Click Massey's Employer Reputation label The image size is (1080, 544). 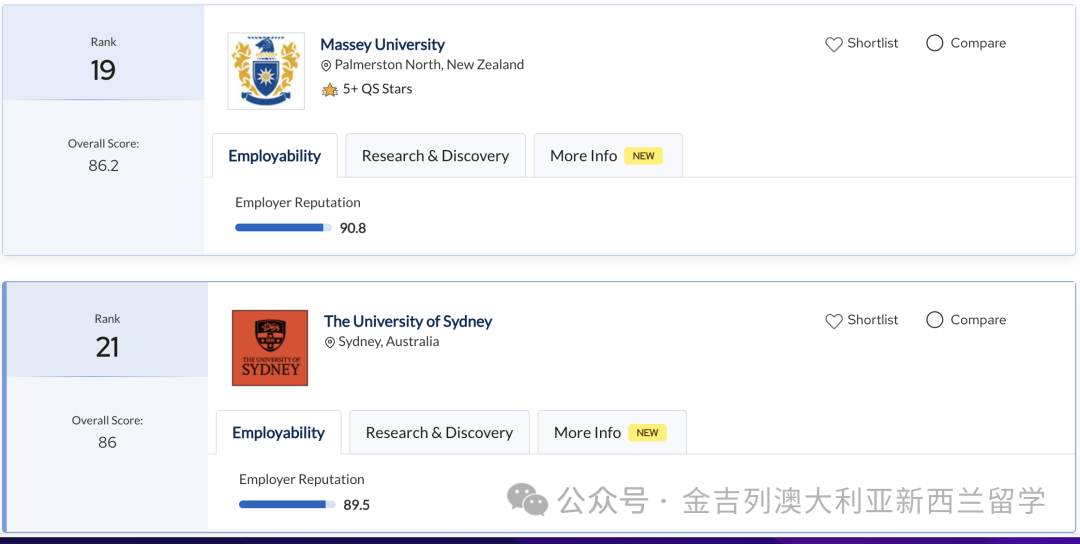[298, 202]
